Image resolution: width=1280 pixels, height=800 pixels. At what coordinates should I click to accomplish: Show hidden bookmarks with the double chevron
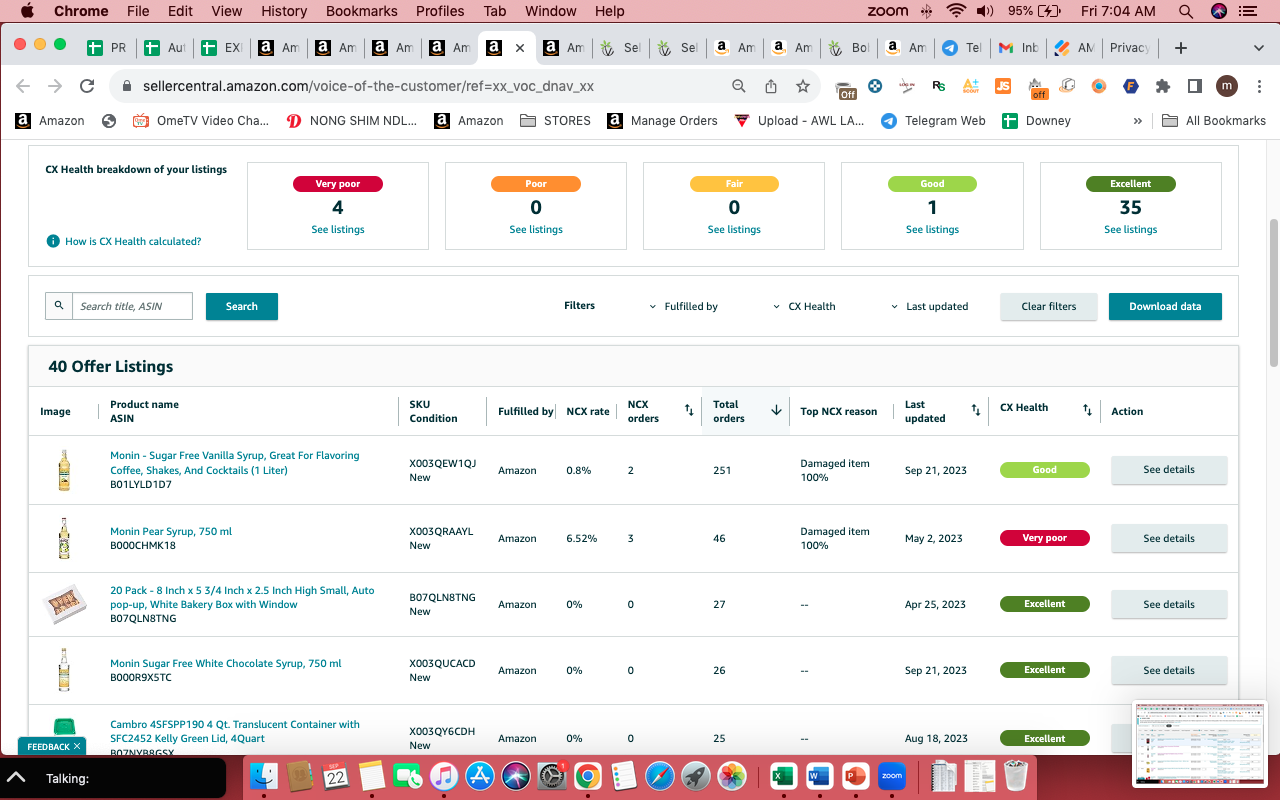(x=1138, y=121)
